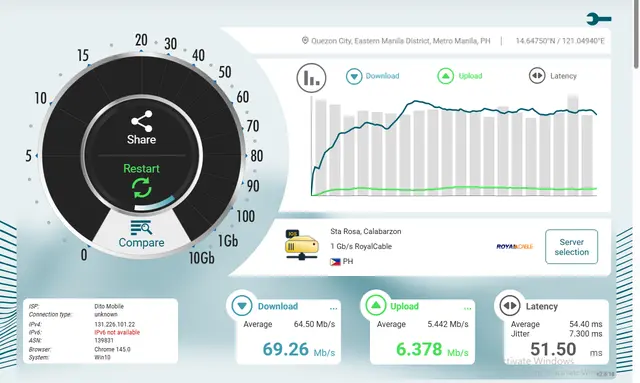Click the 1Gb mark on the gauge

[x=228, y=240]
